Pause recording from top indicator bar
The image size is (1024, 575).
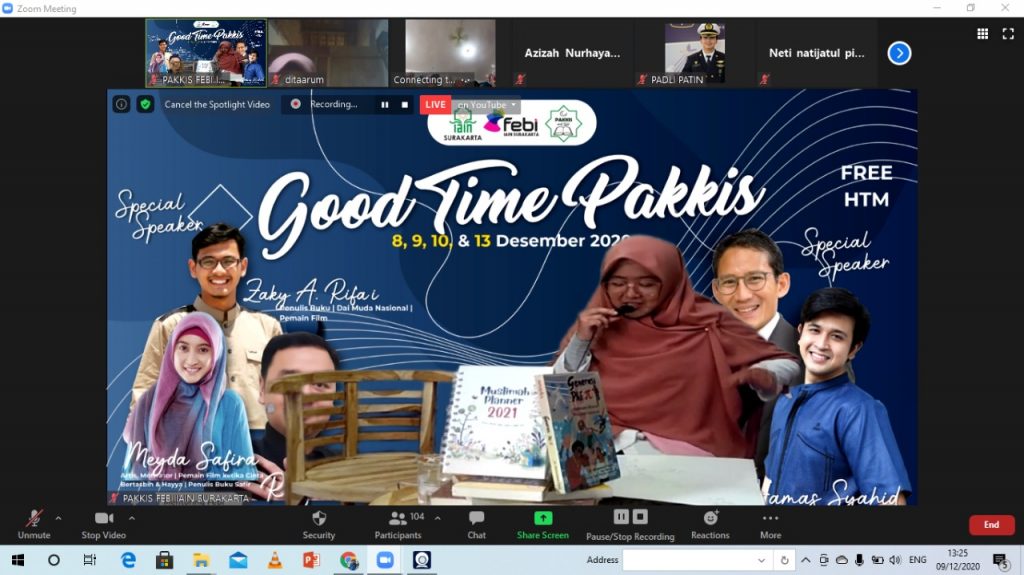click(x=385, y=105)
